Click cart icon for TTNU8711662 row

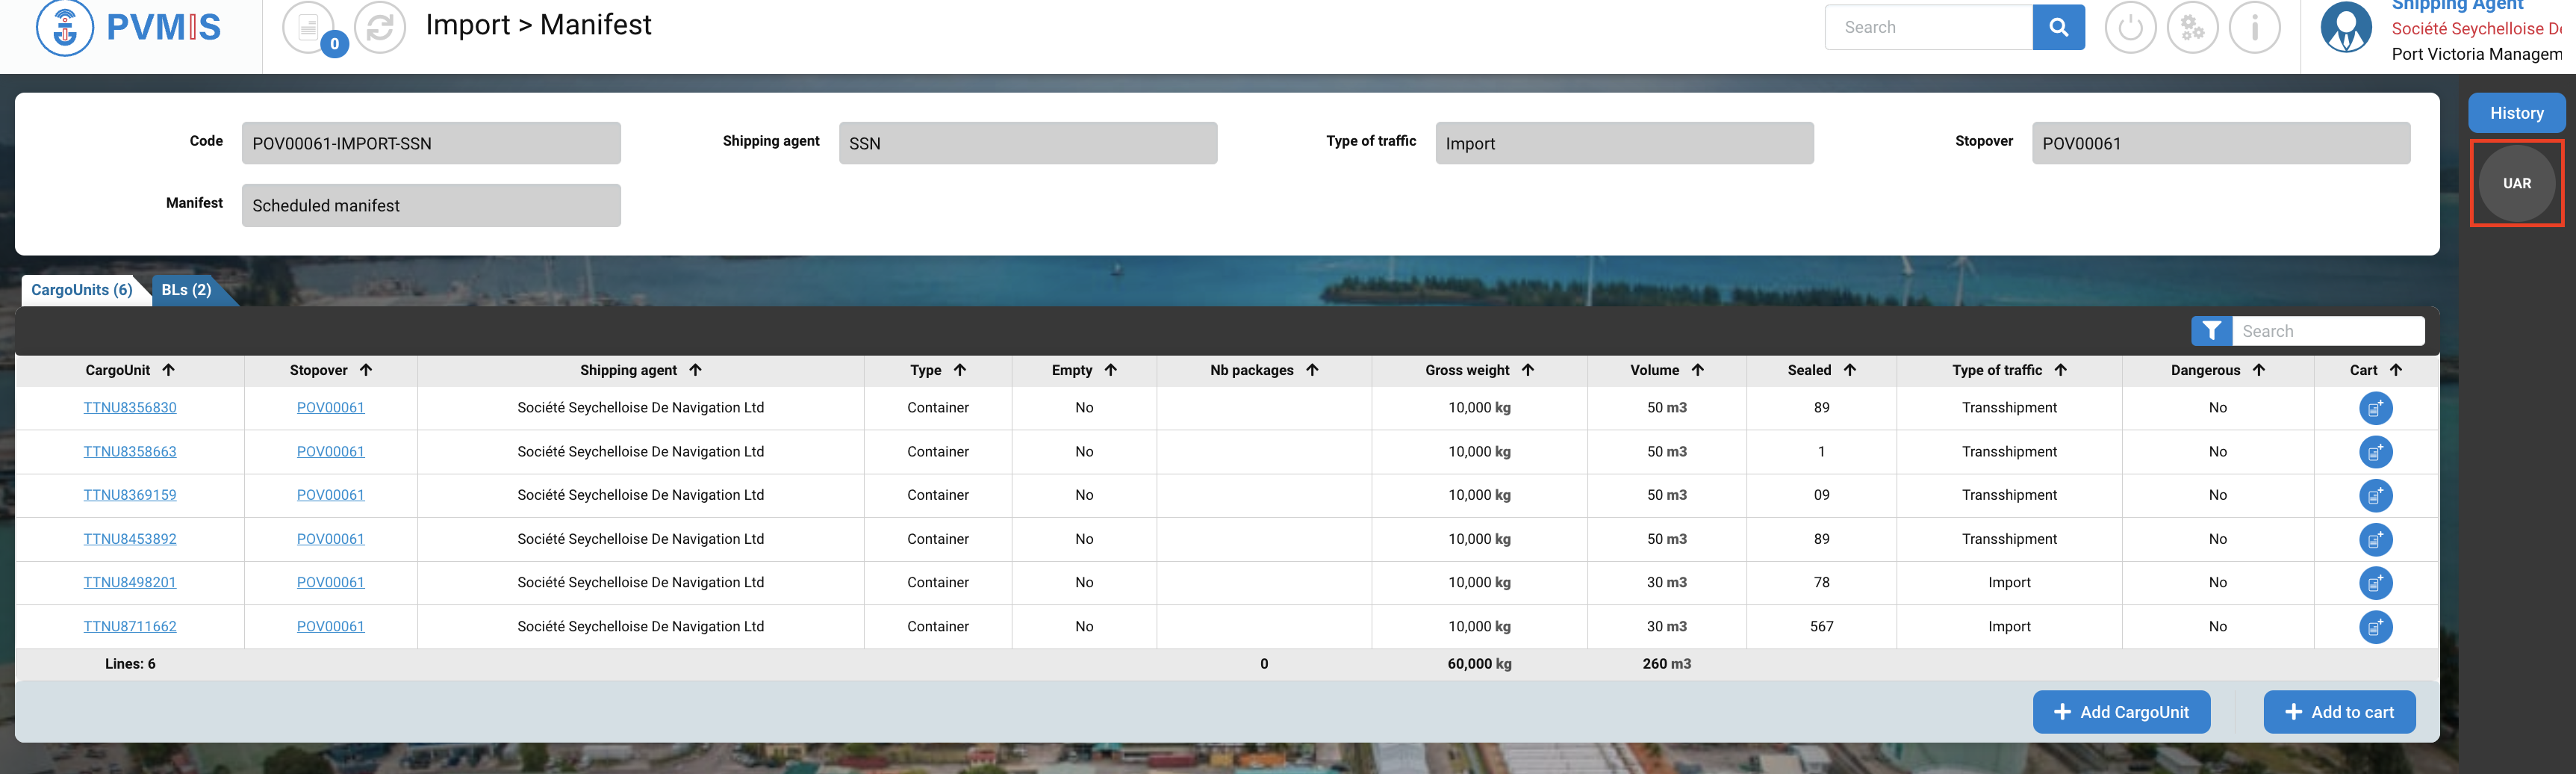2375,627
